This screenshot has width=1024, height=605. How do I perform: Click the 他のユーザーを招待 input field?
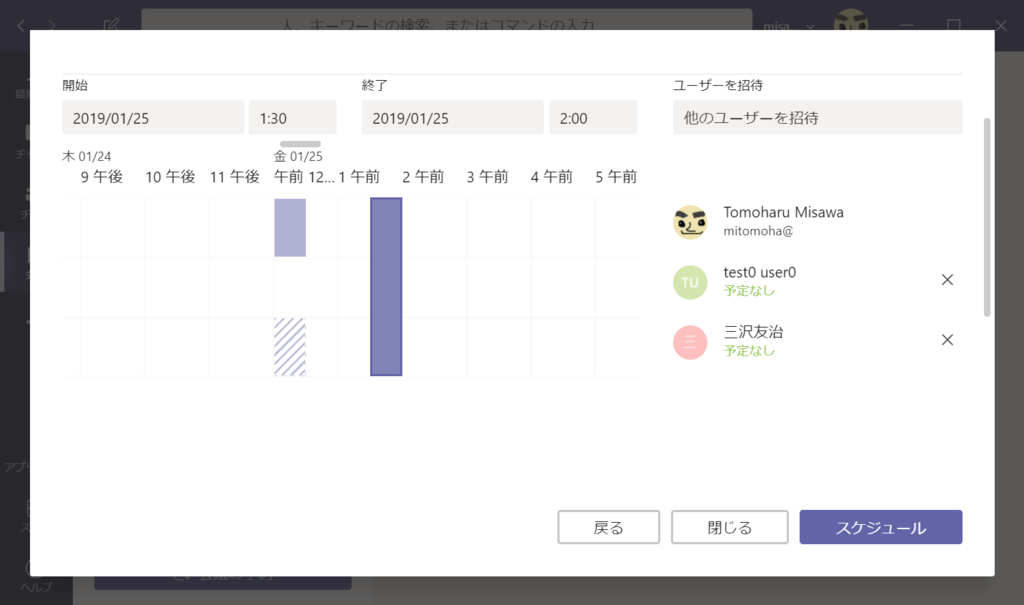pos(817,117)
